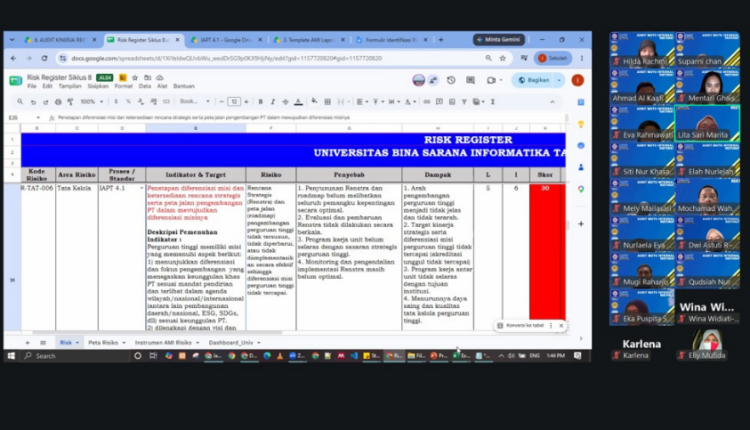Open horizontal align dropdown
The height and width of the screenshot is (430, 750).
pos(362,102)
